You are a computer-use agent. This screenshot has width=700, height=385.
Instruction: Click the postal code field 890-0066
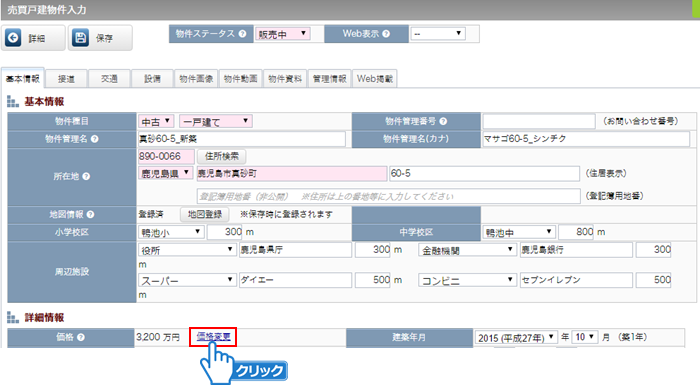tap(166, 156)
